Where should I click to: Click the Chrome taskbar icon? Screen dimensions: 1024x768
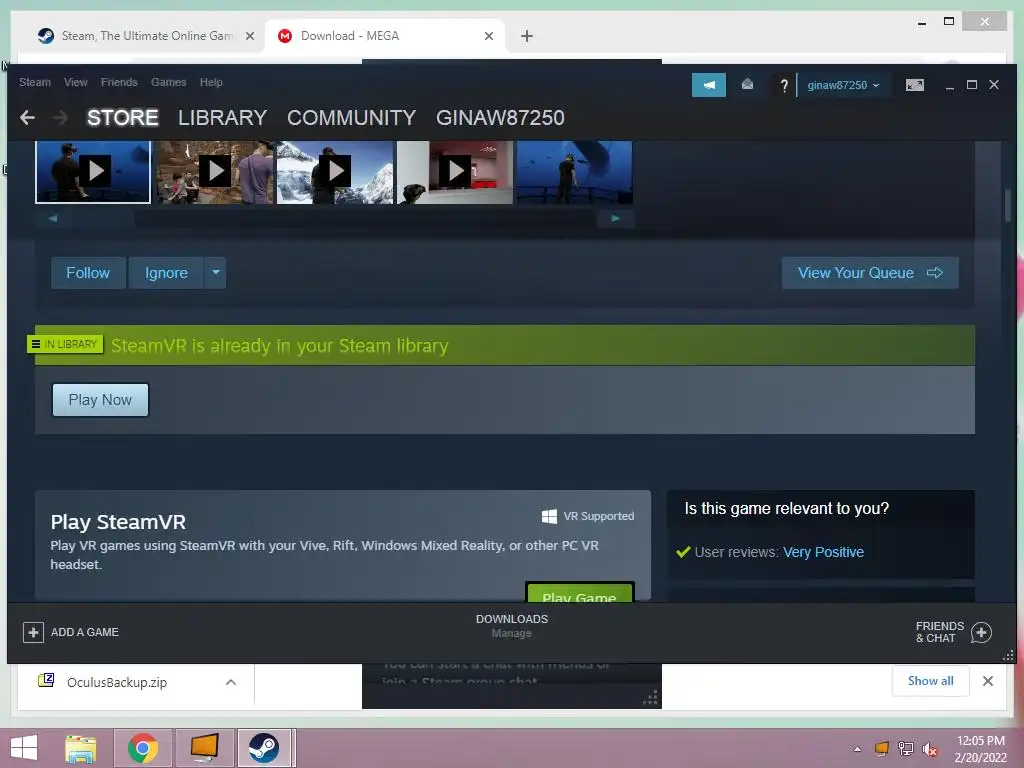(x=142, y=748)
